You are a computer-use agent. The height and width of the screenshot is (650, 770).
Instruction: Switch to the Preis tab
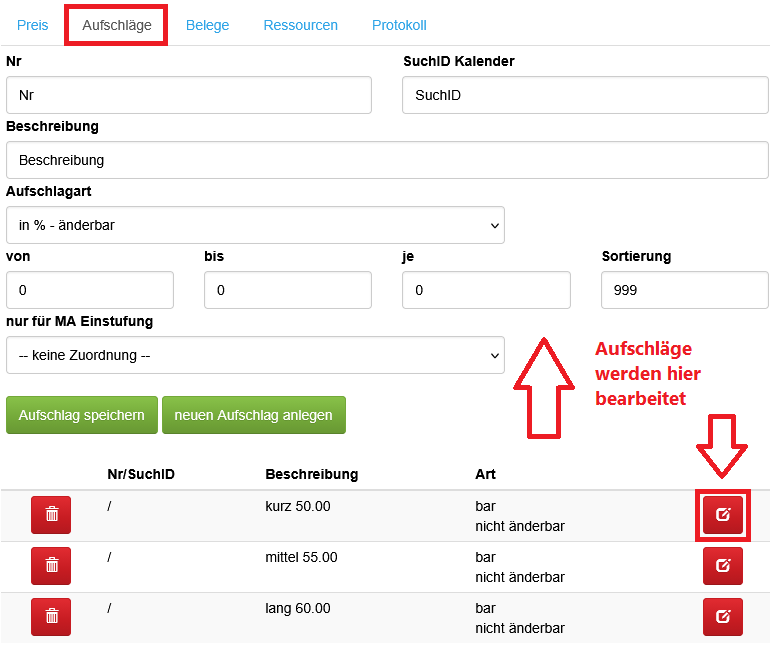click(33, 25)
